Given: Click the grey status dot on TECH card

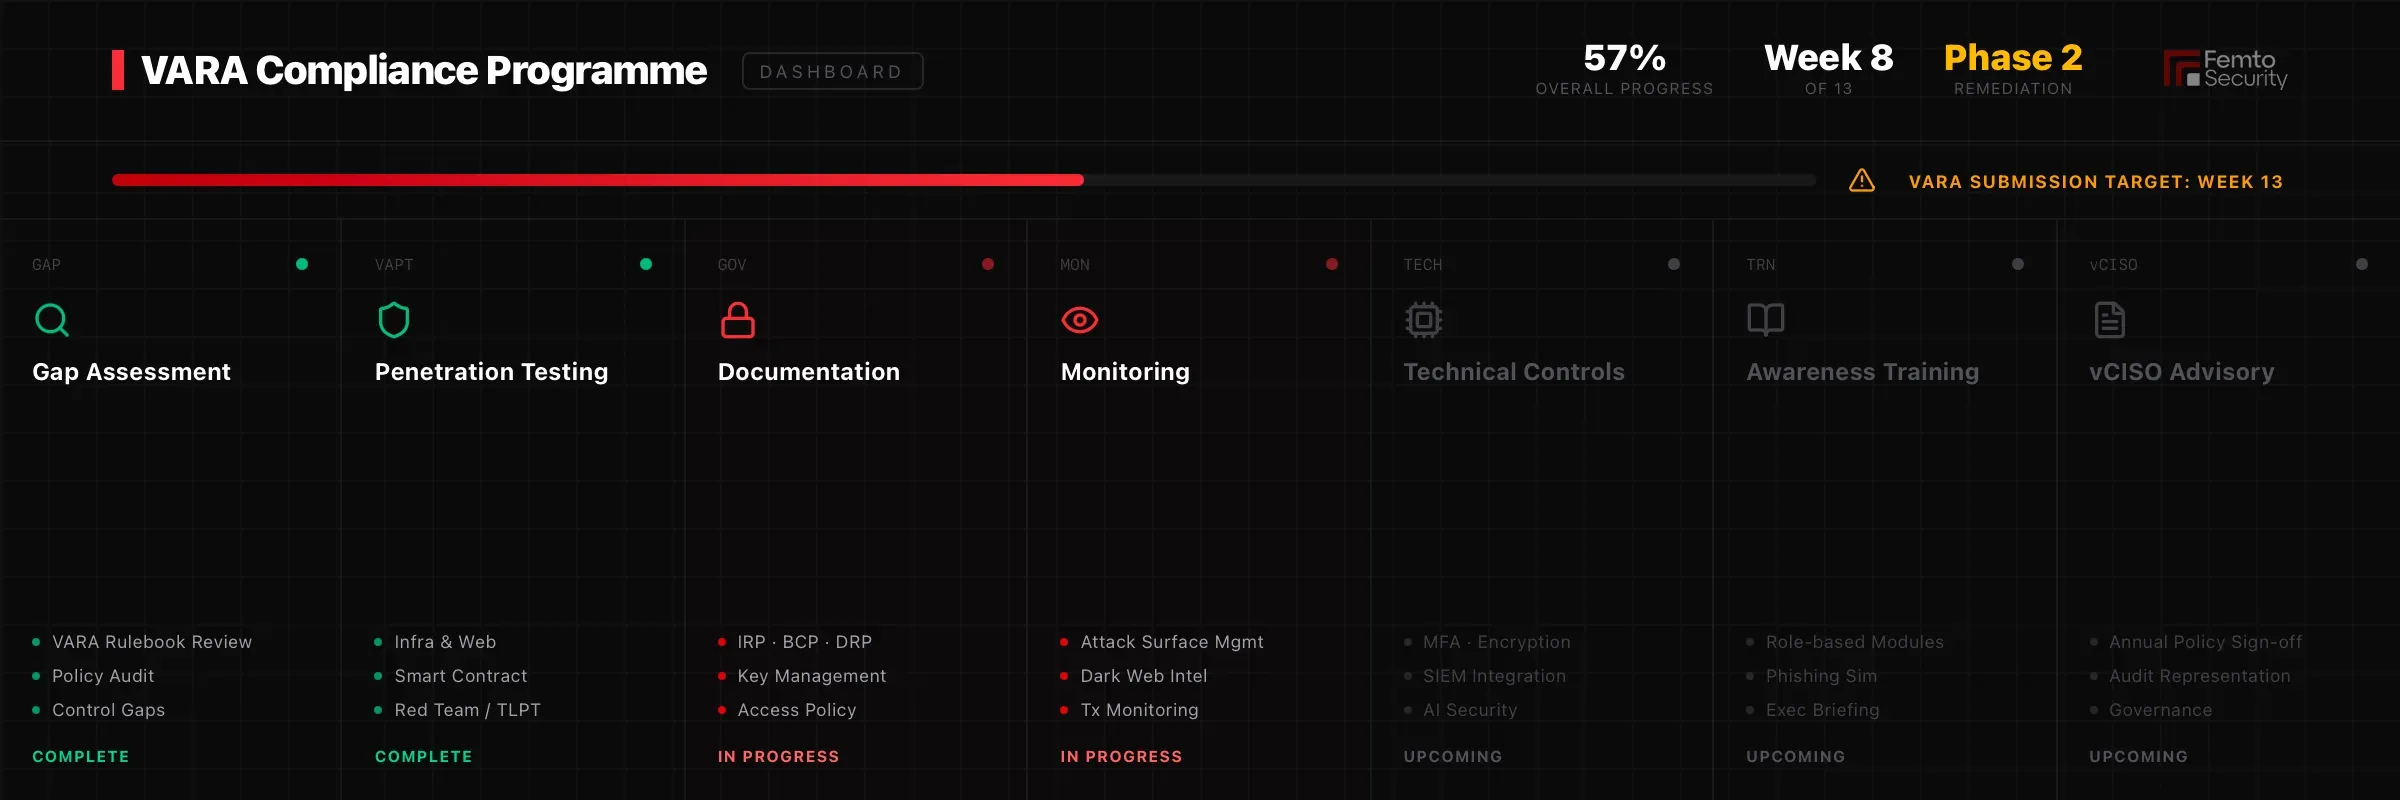Looking at the screenshot, I should (x=1674, y=264).
